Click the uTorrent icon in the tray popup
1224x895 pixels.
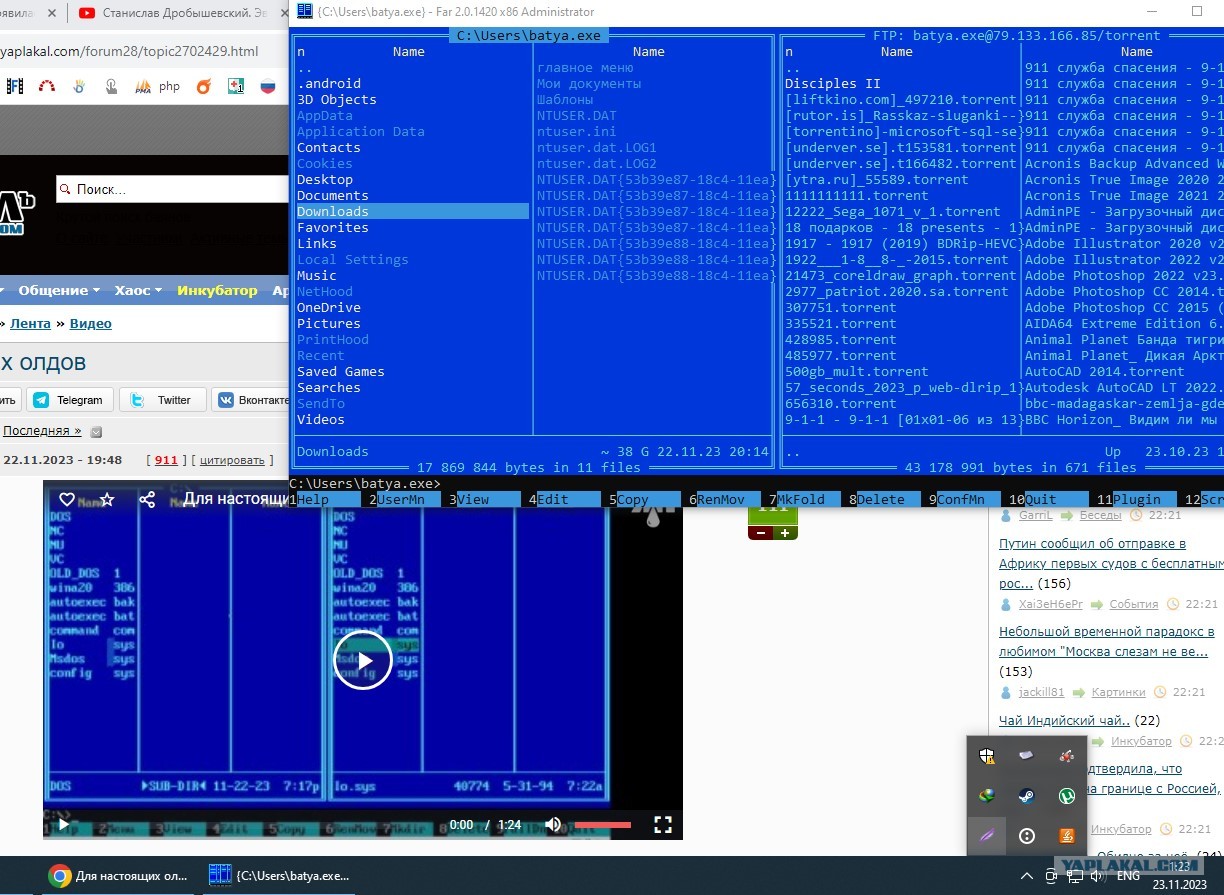coord(1067,796)
